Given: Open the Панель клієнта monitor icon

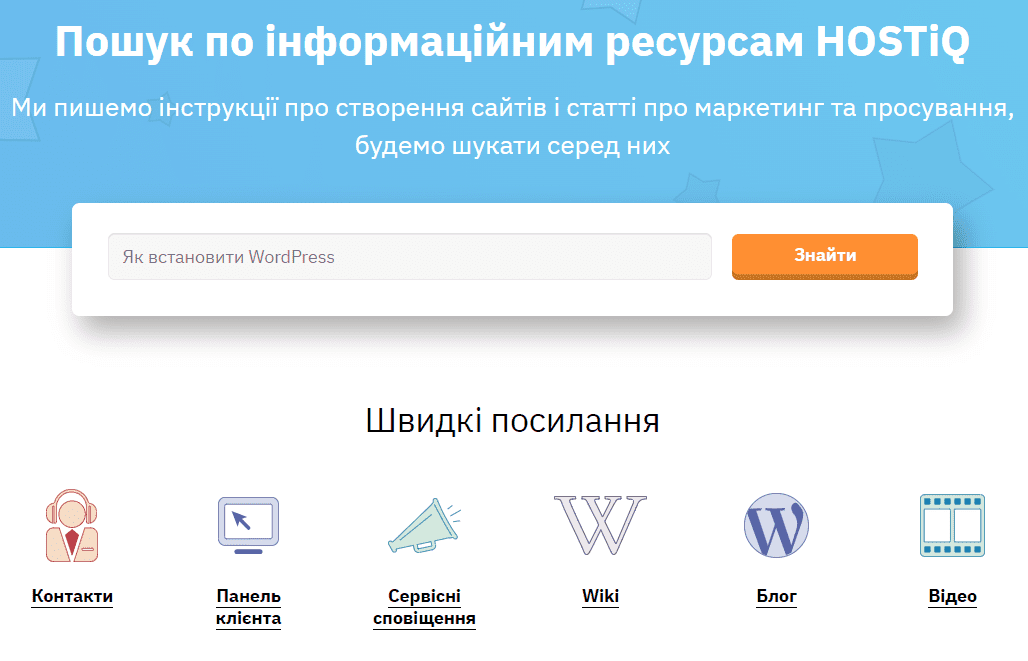Looking at the screenshot, I should point(248,526).
